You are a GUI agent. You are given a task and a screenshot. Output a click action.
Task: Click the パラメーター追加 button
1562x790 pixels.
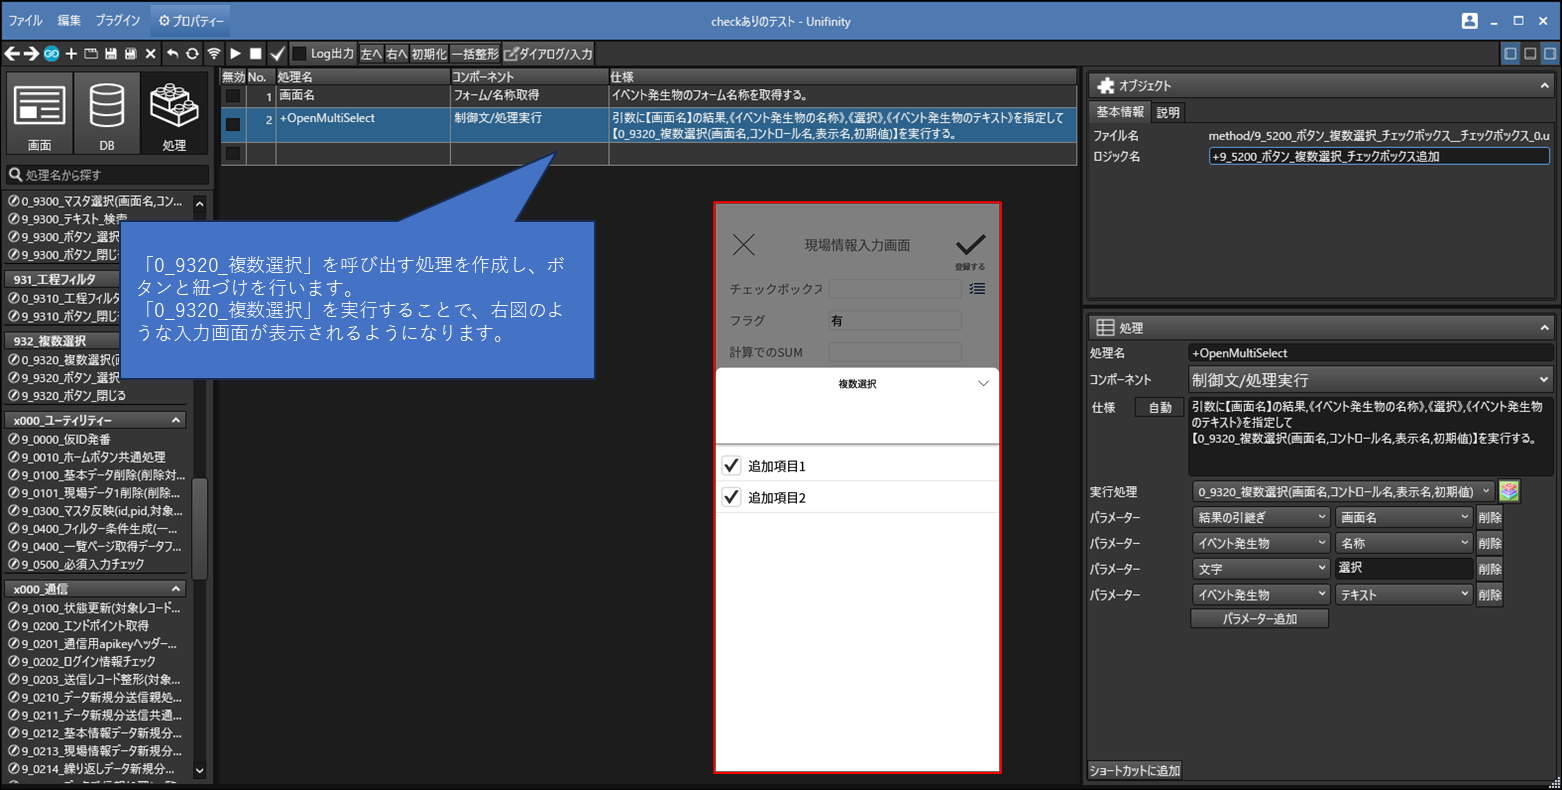1259,619
